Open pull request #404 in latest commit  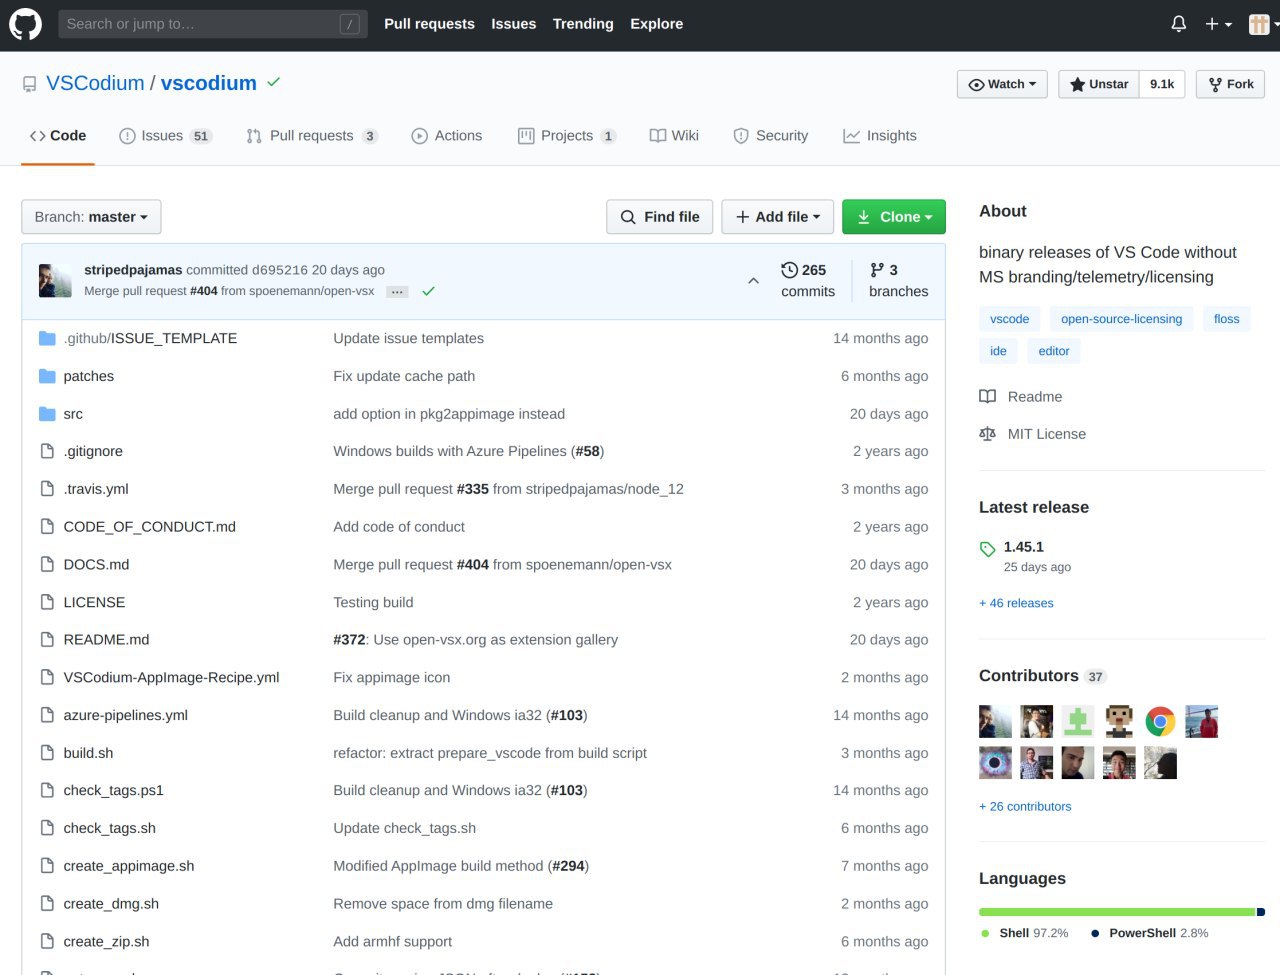coord(203,291)
